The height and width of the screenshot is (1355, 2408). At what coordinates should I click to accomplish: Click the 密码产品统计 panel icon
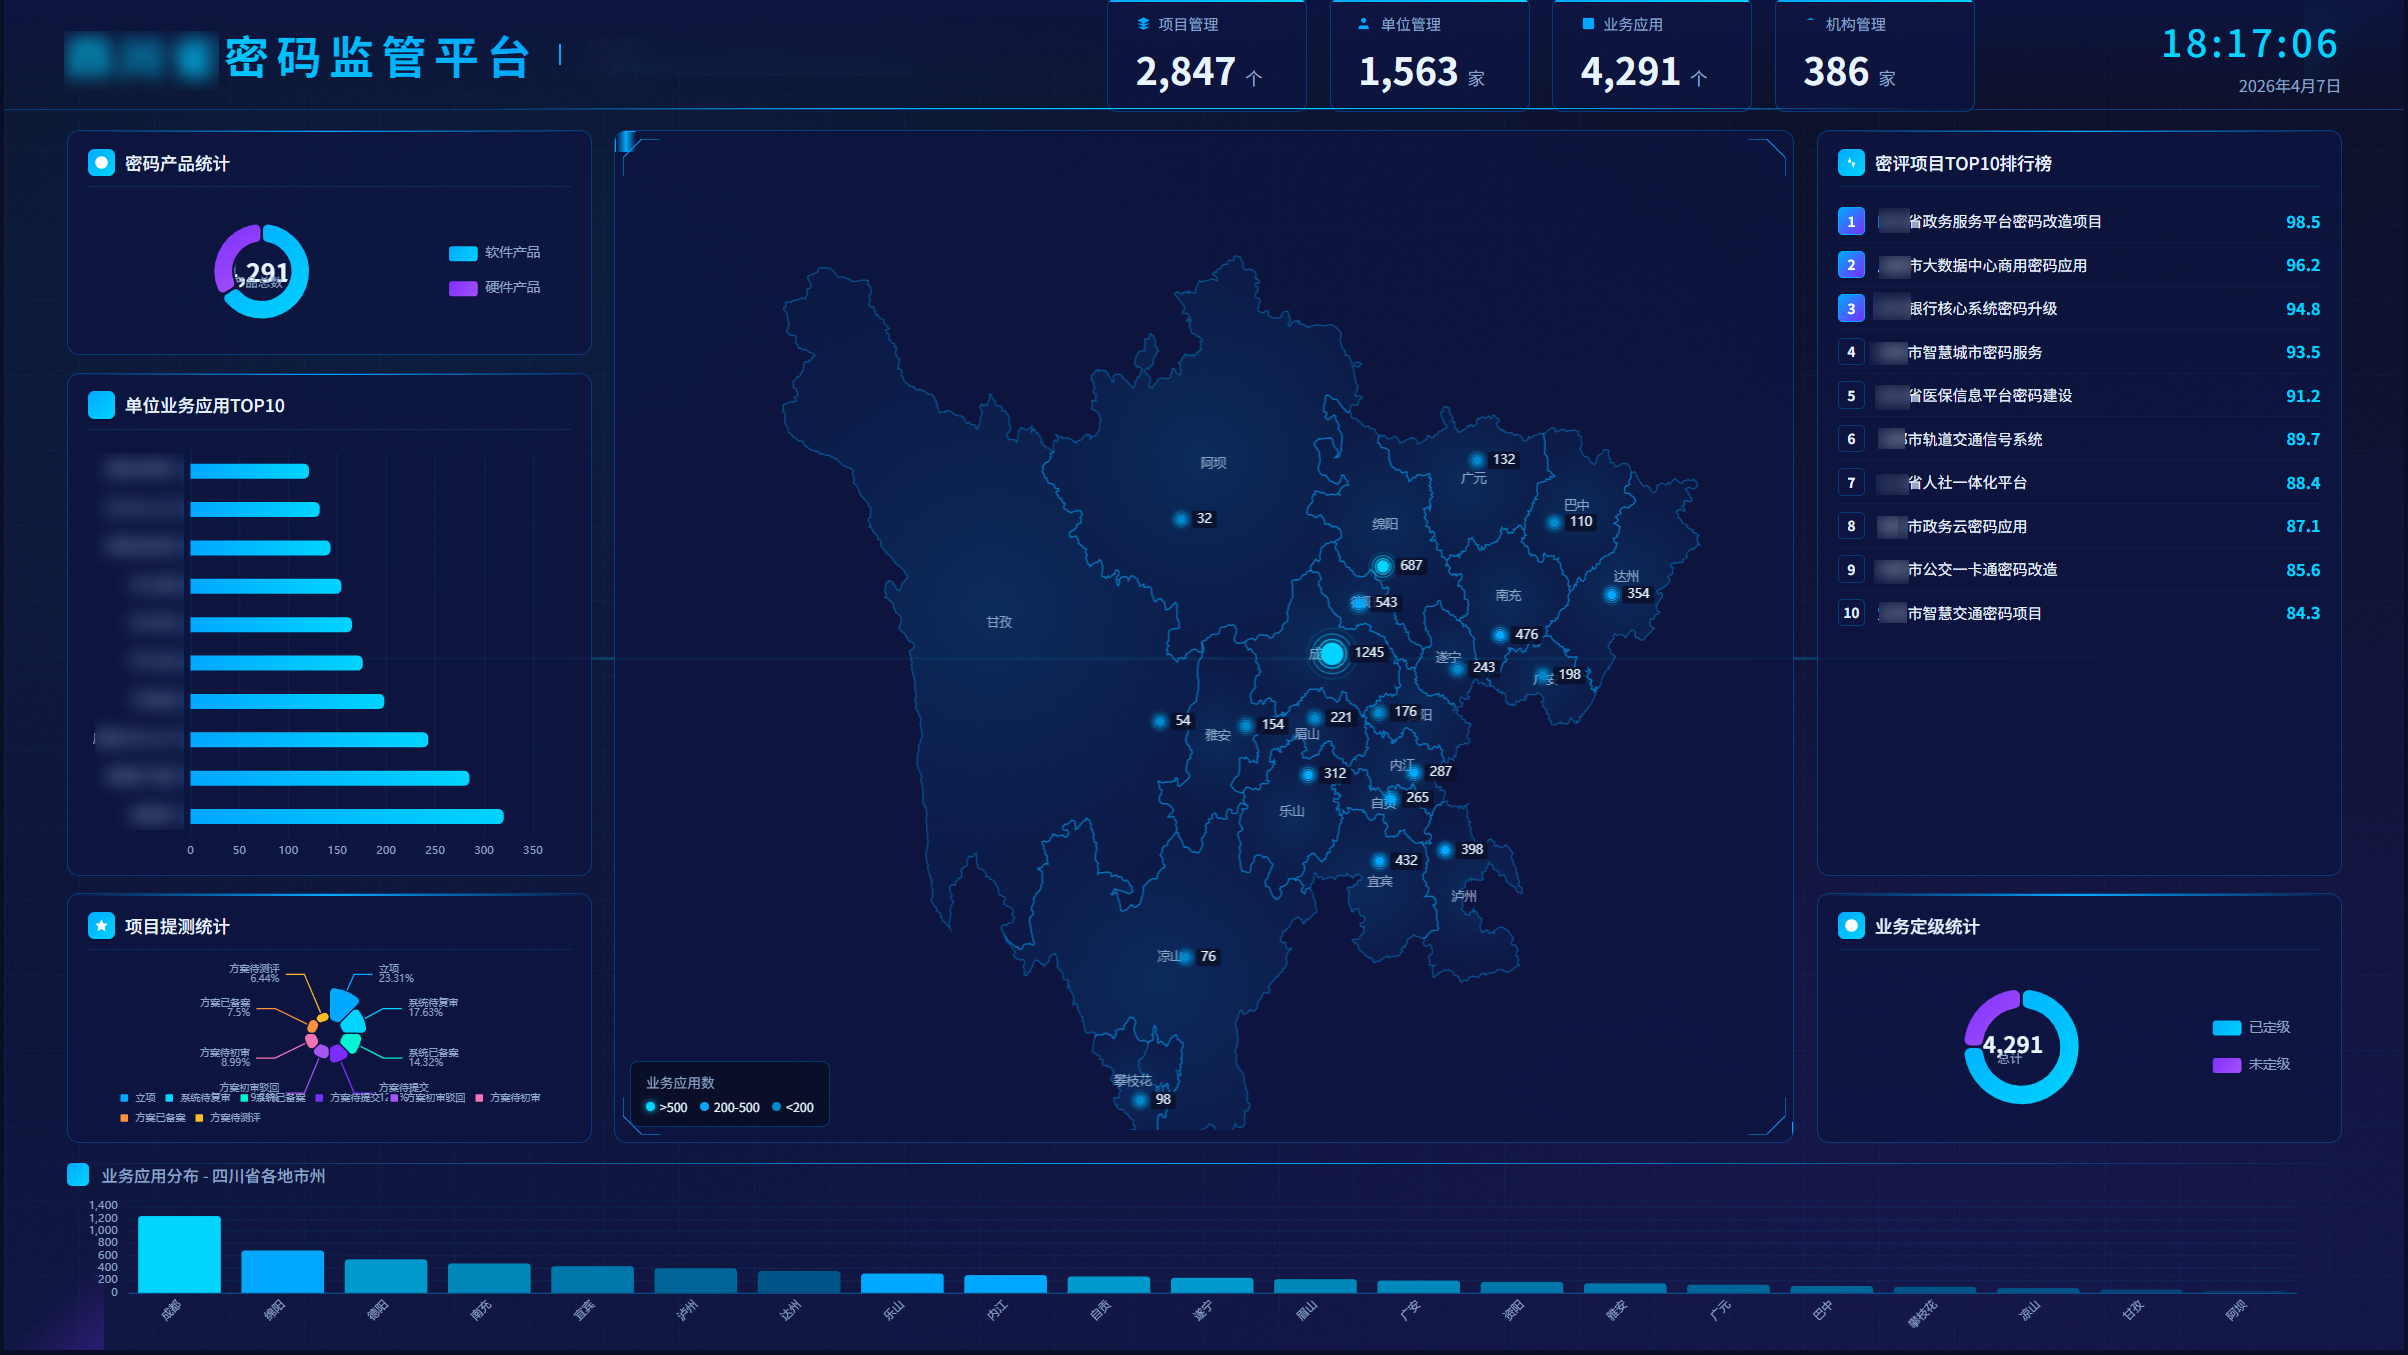tap(101, 163)
